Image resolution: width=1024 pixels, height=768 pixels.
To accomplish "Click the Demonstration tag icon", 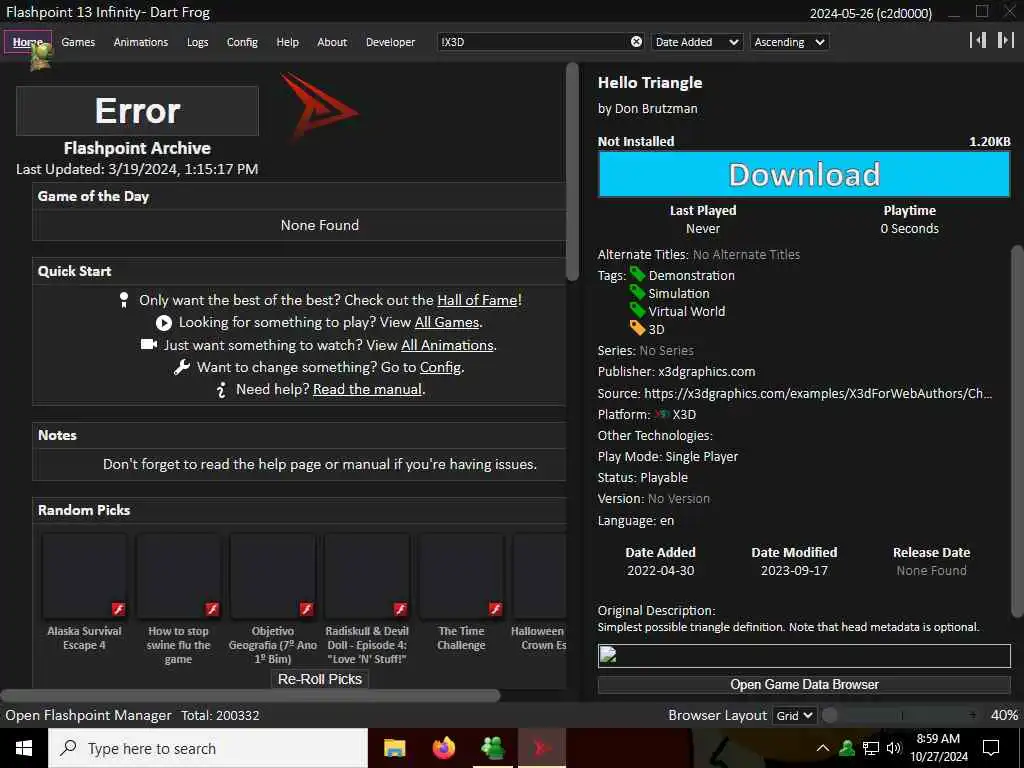I will click(x=637, y=274).
